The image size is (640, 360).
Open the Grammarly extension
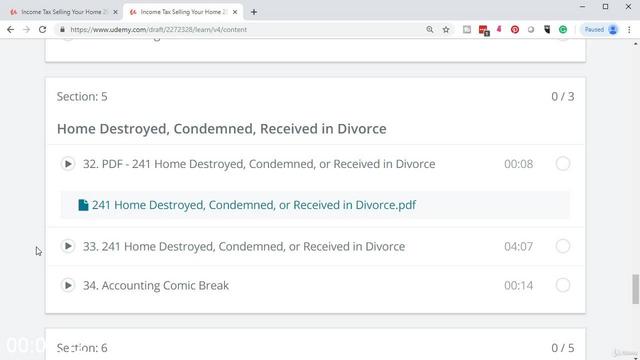coord(563,29)
